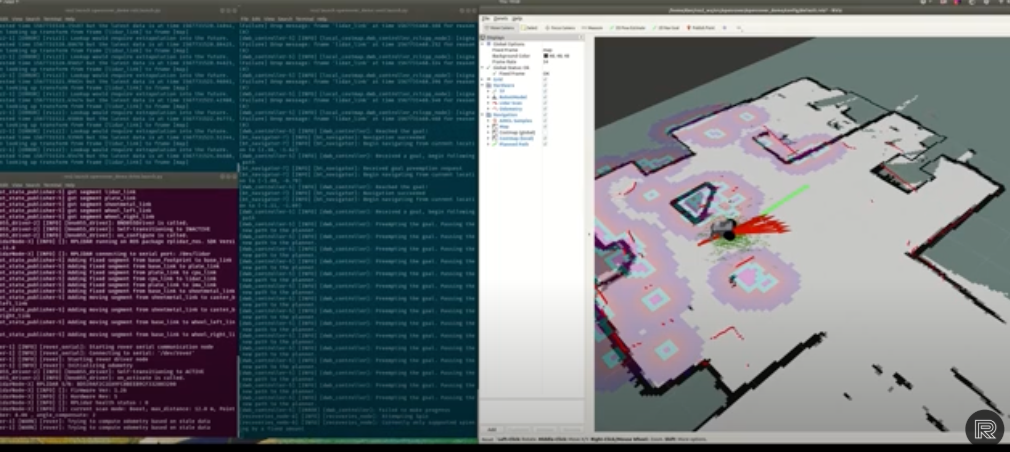Click the plus icon in RViz toolbar
This screenshot has width=1010, height=452.
(x=724, y=28)
